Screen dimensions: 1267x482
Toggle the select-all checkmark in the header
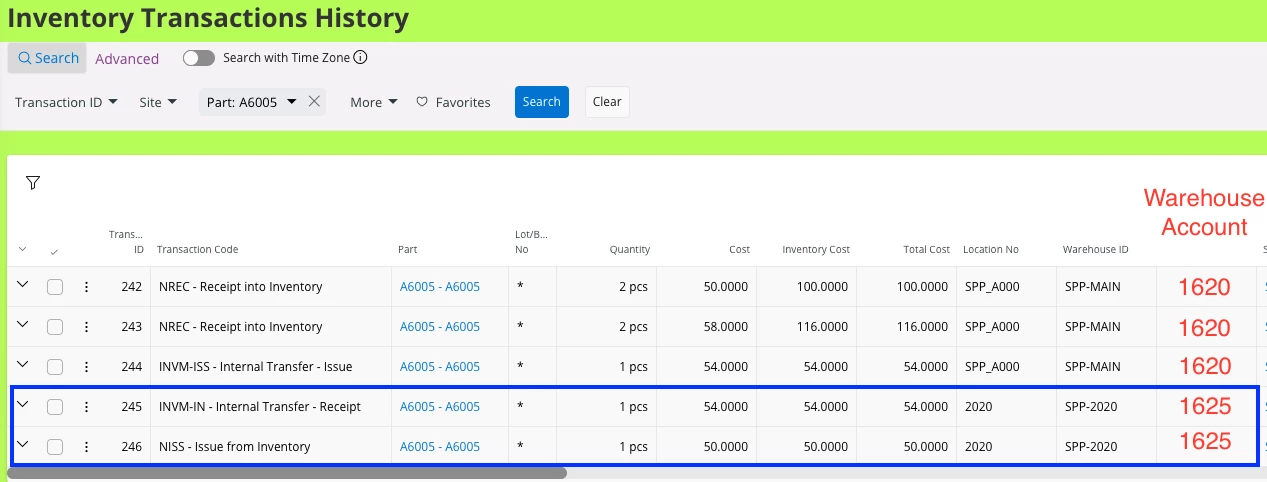point(54,250)
